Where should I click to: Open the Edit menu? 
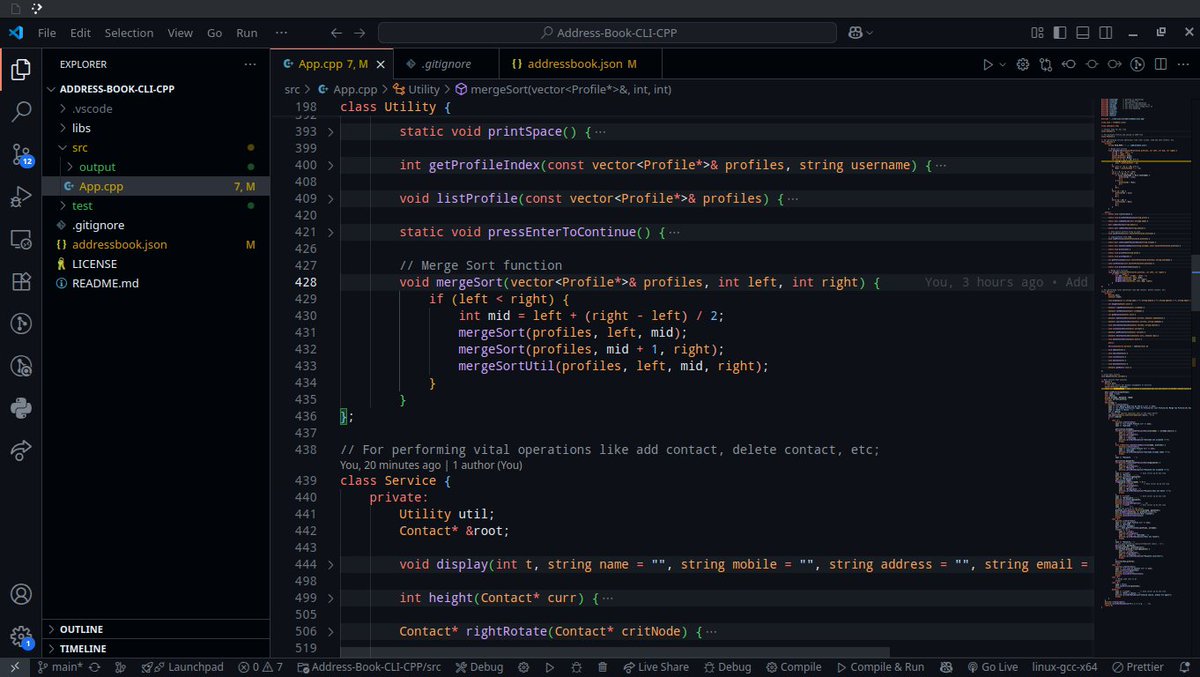[81, 33]
